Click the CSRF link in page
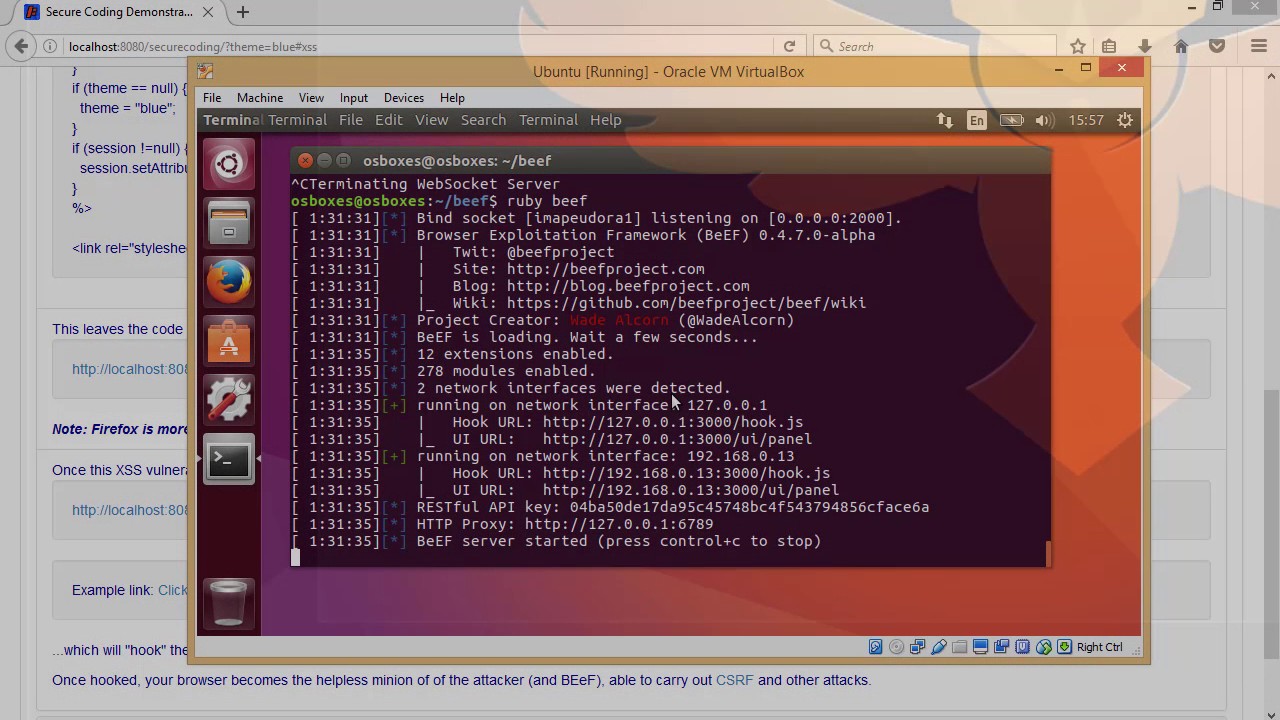Image resolution: width=1280 pixels, height=720 pixels. [x=734, y=680]
